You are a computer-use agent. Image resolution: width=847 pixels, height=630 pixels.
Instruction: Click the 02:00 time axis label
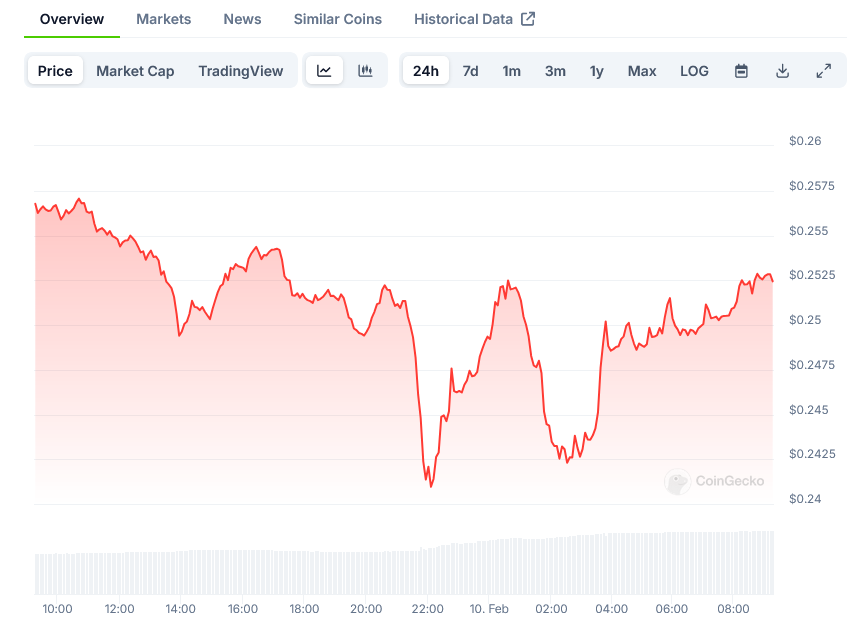(x=551, y=609)
